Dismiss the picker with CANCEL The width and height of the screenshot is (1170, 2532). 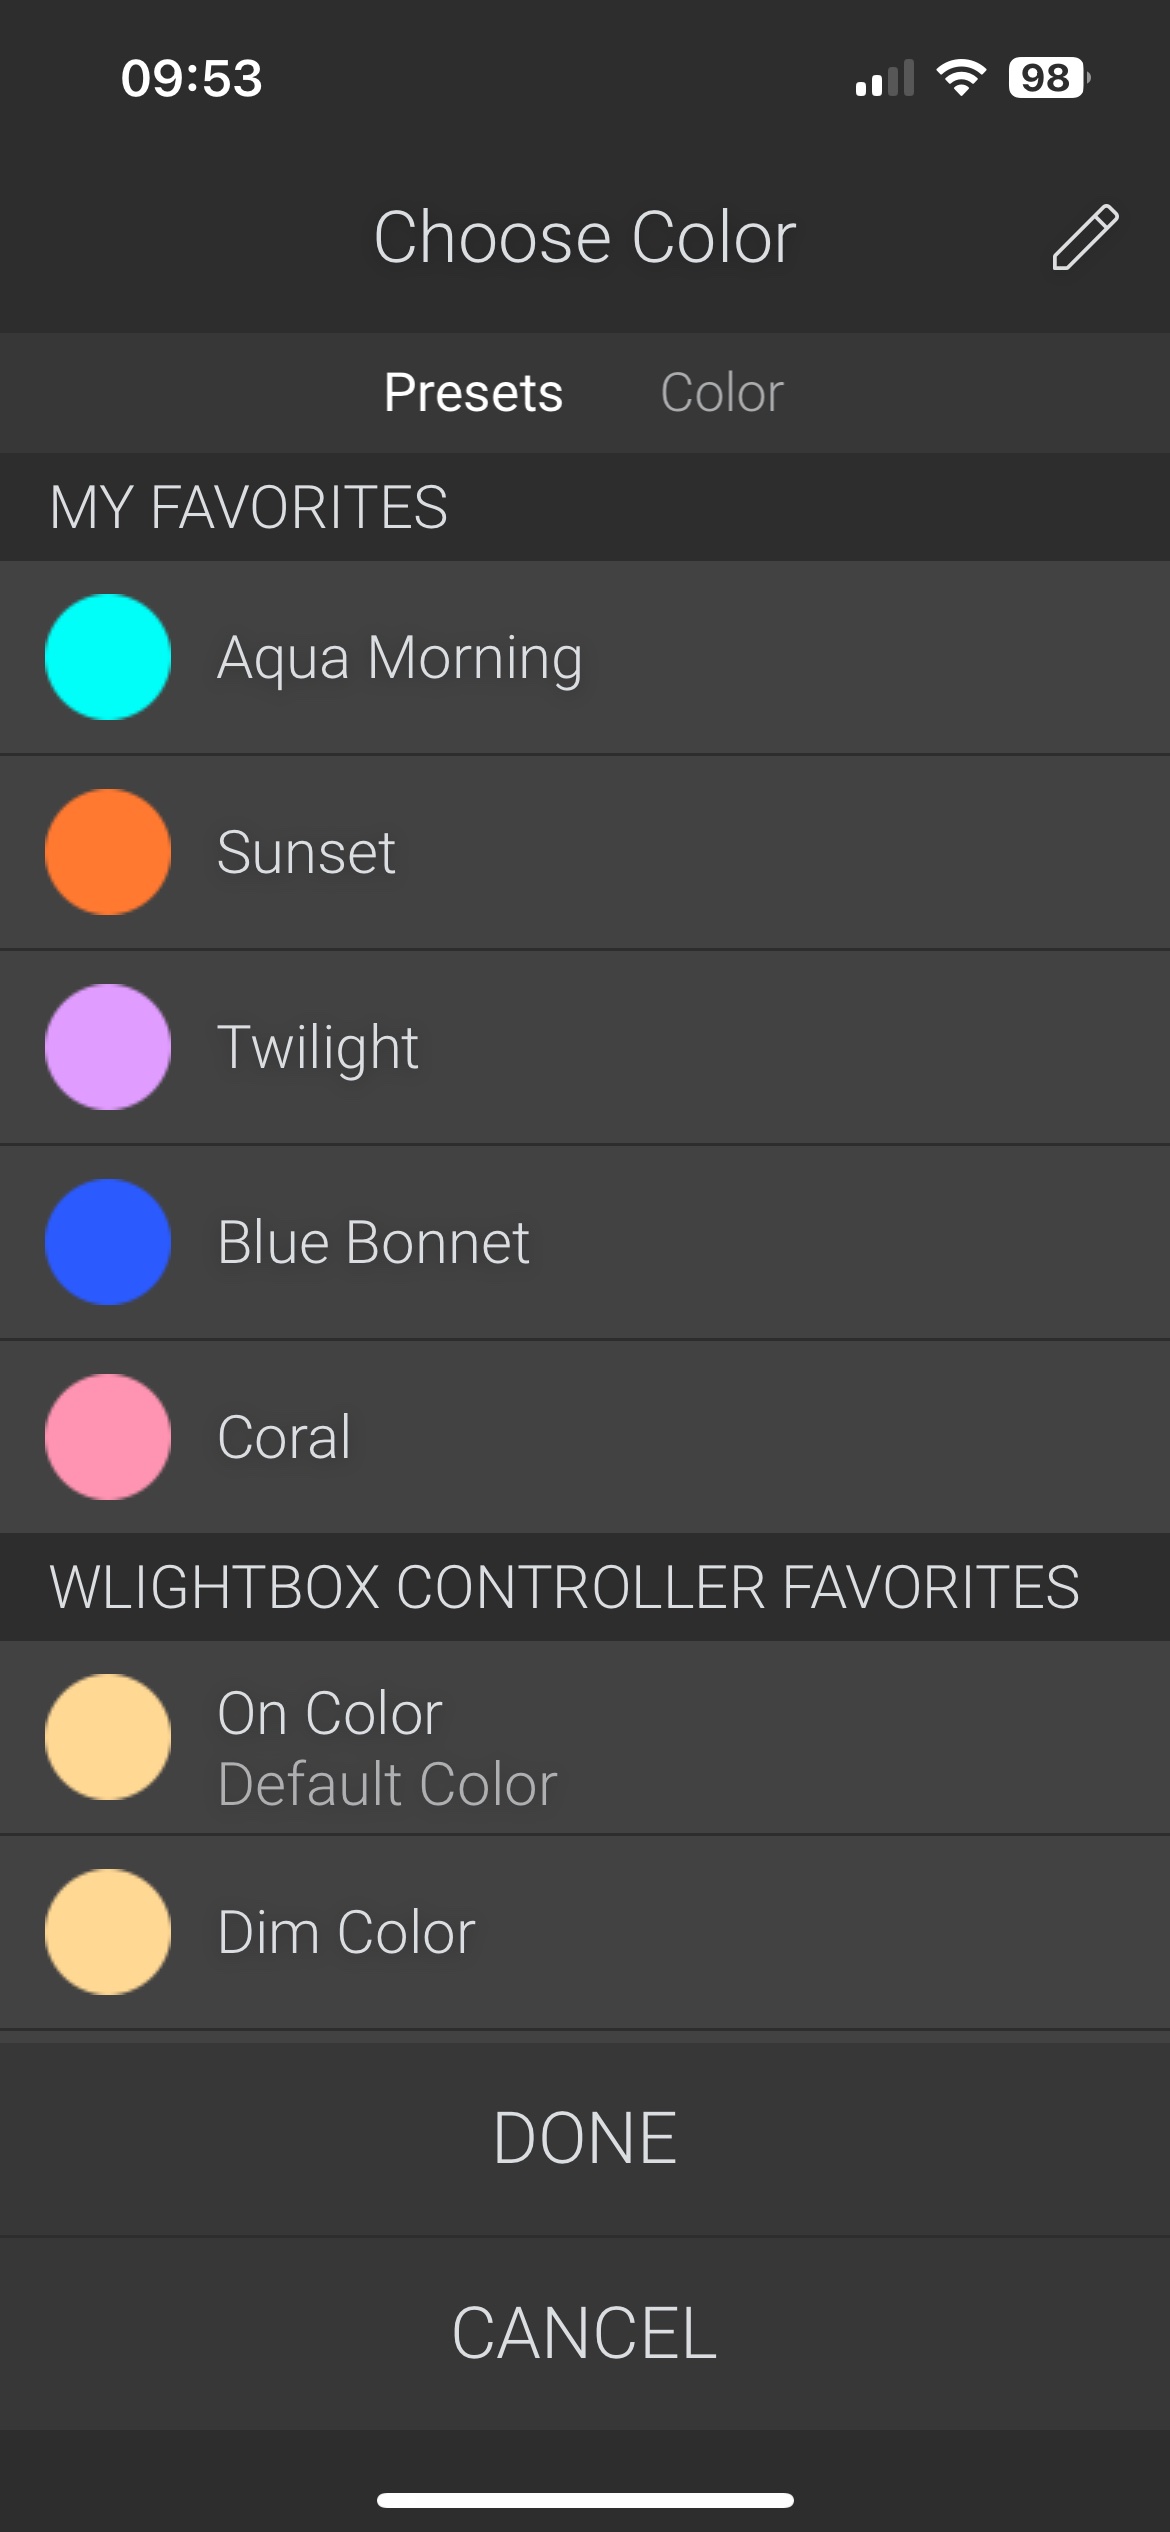[585, 2333]
